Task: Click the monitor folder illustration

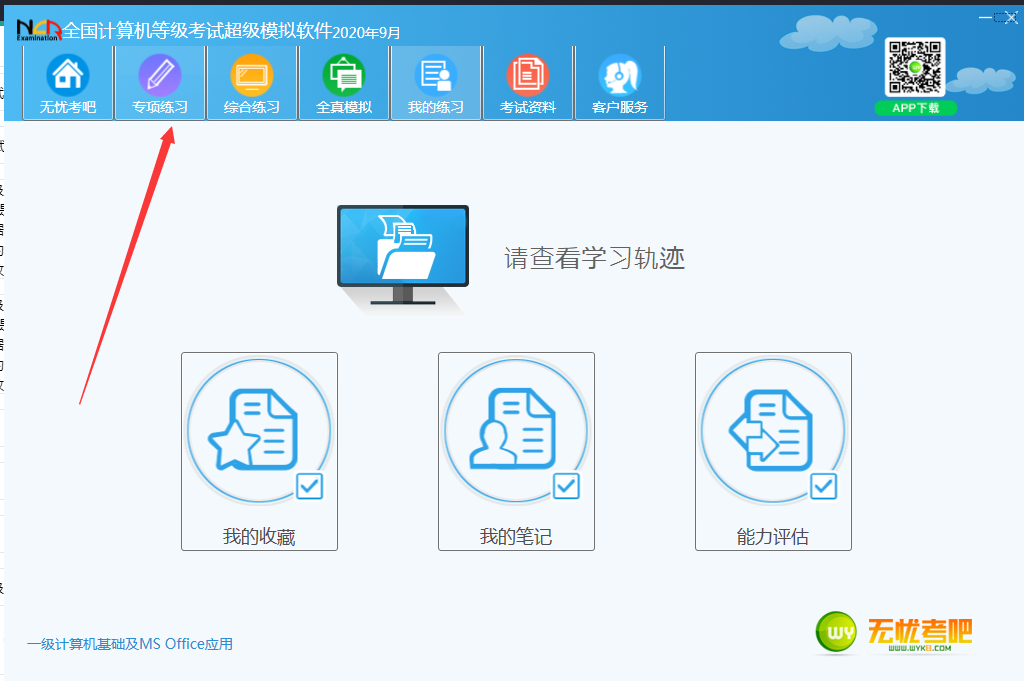Action: coord(402,248)
